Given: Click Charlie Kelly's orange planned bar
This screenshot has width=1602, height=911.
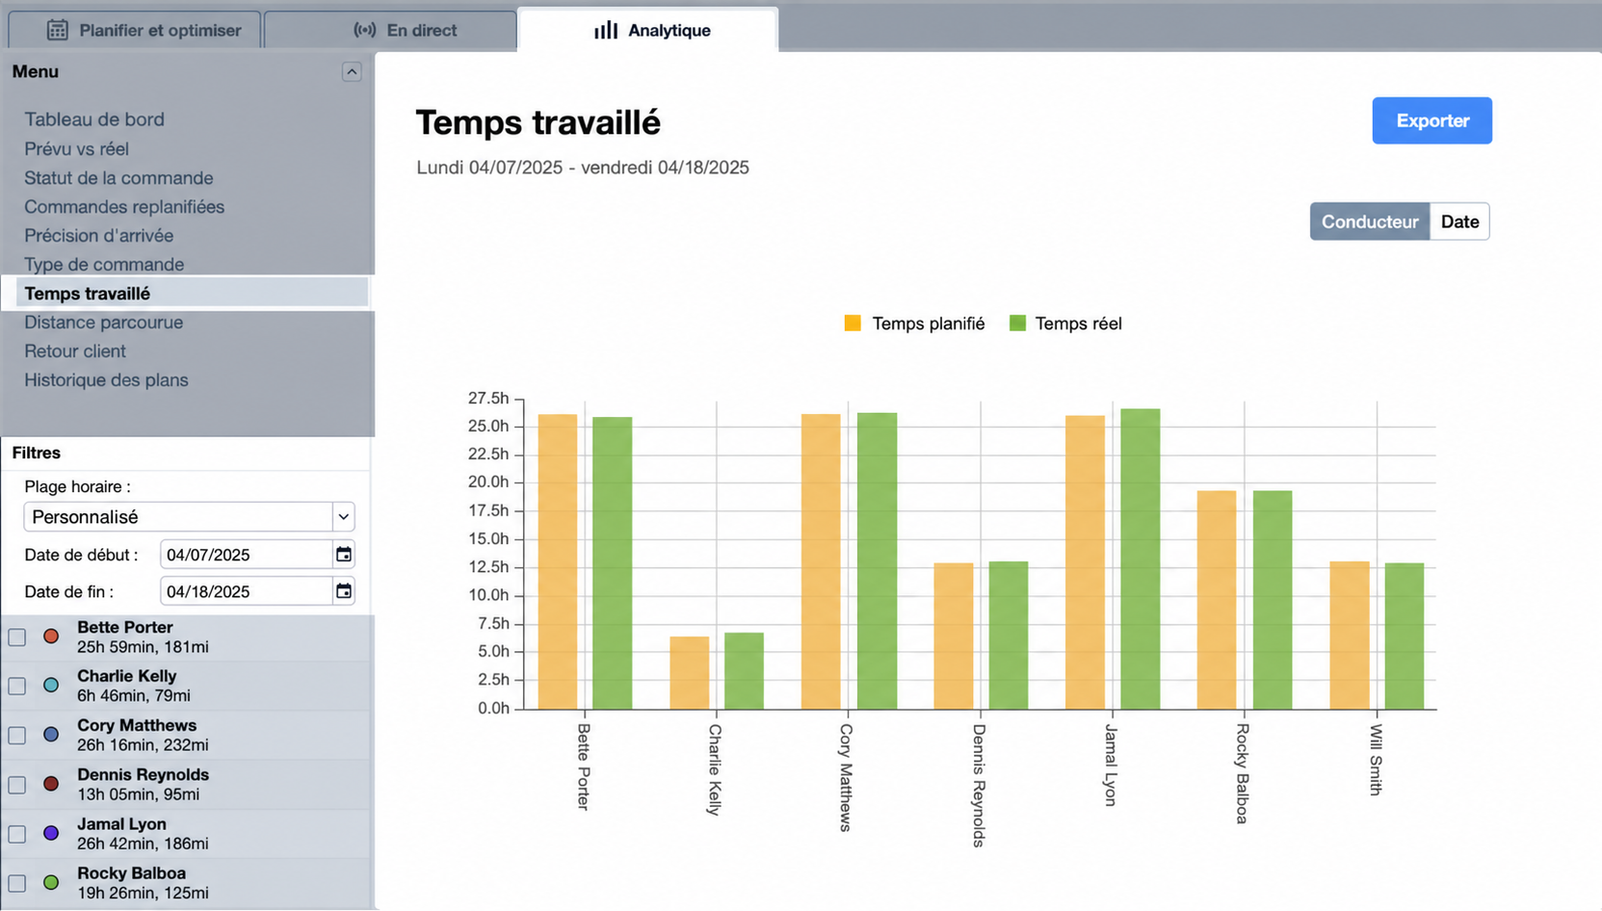Looking at the screenshot, I should pyautogui.click(x=689, y=673).
